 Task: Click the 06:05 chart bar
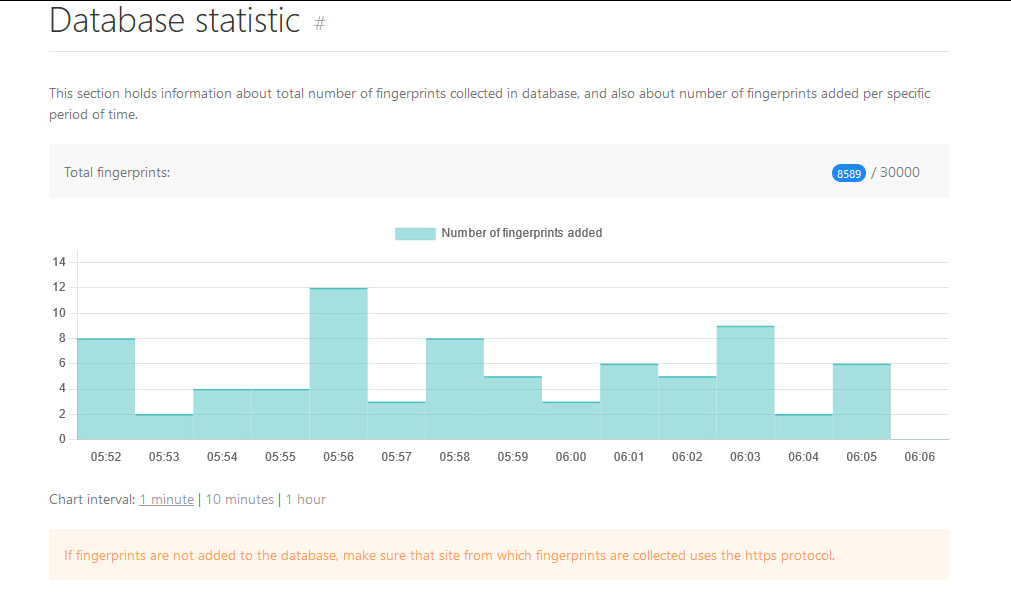[861, 402]
